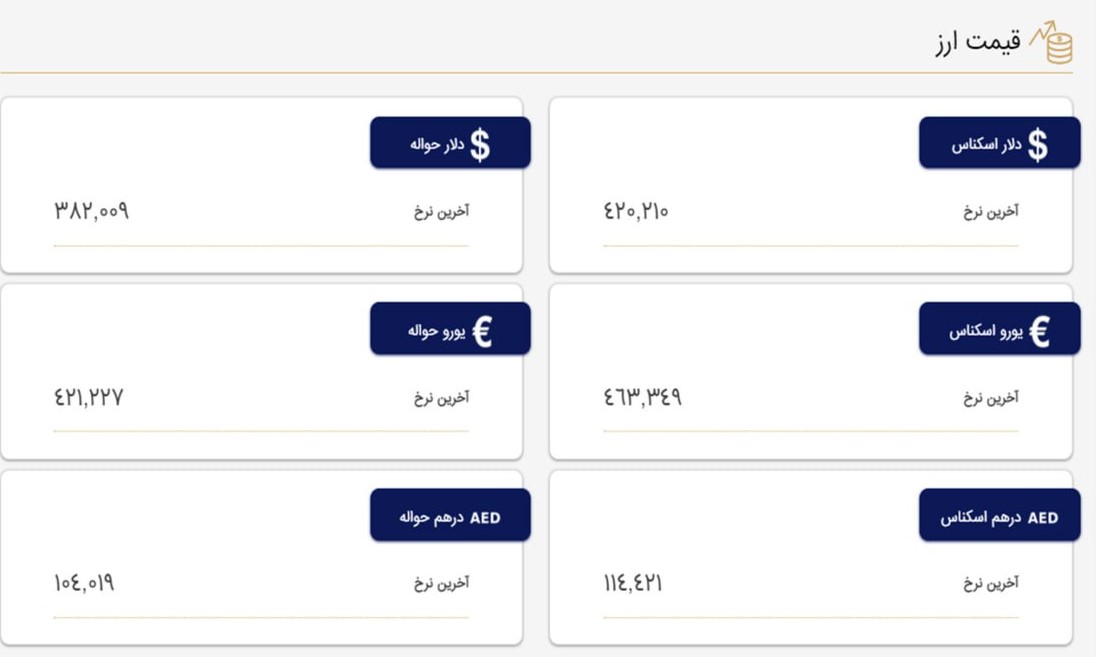Click the gold coins currency price icon

pos(1051,42)
